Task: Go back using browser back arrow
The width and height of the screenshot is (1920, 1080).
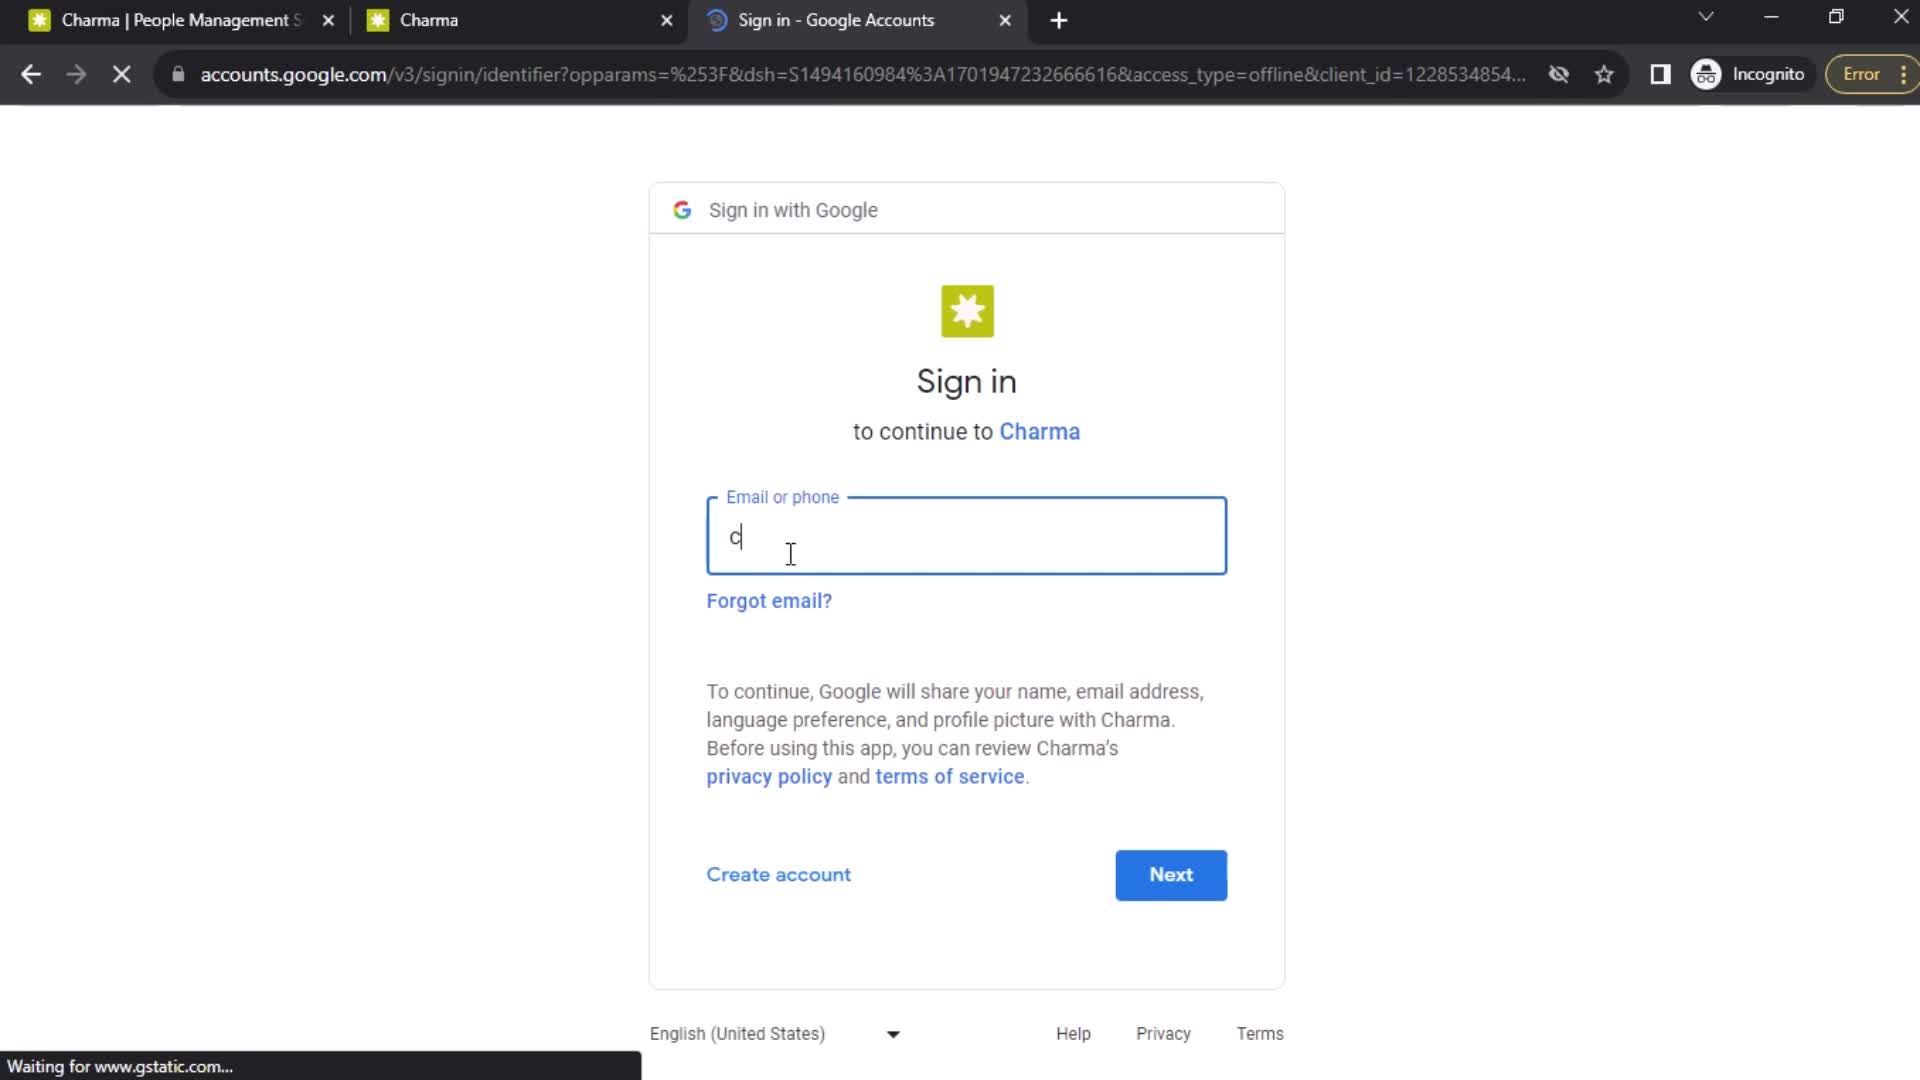Action: [31, 74]
